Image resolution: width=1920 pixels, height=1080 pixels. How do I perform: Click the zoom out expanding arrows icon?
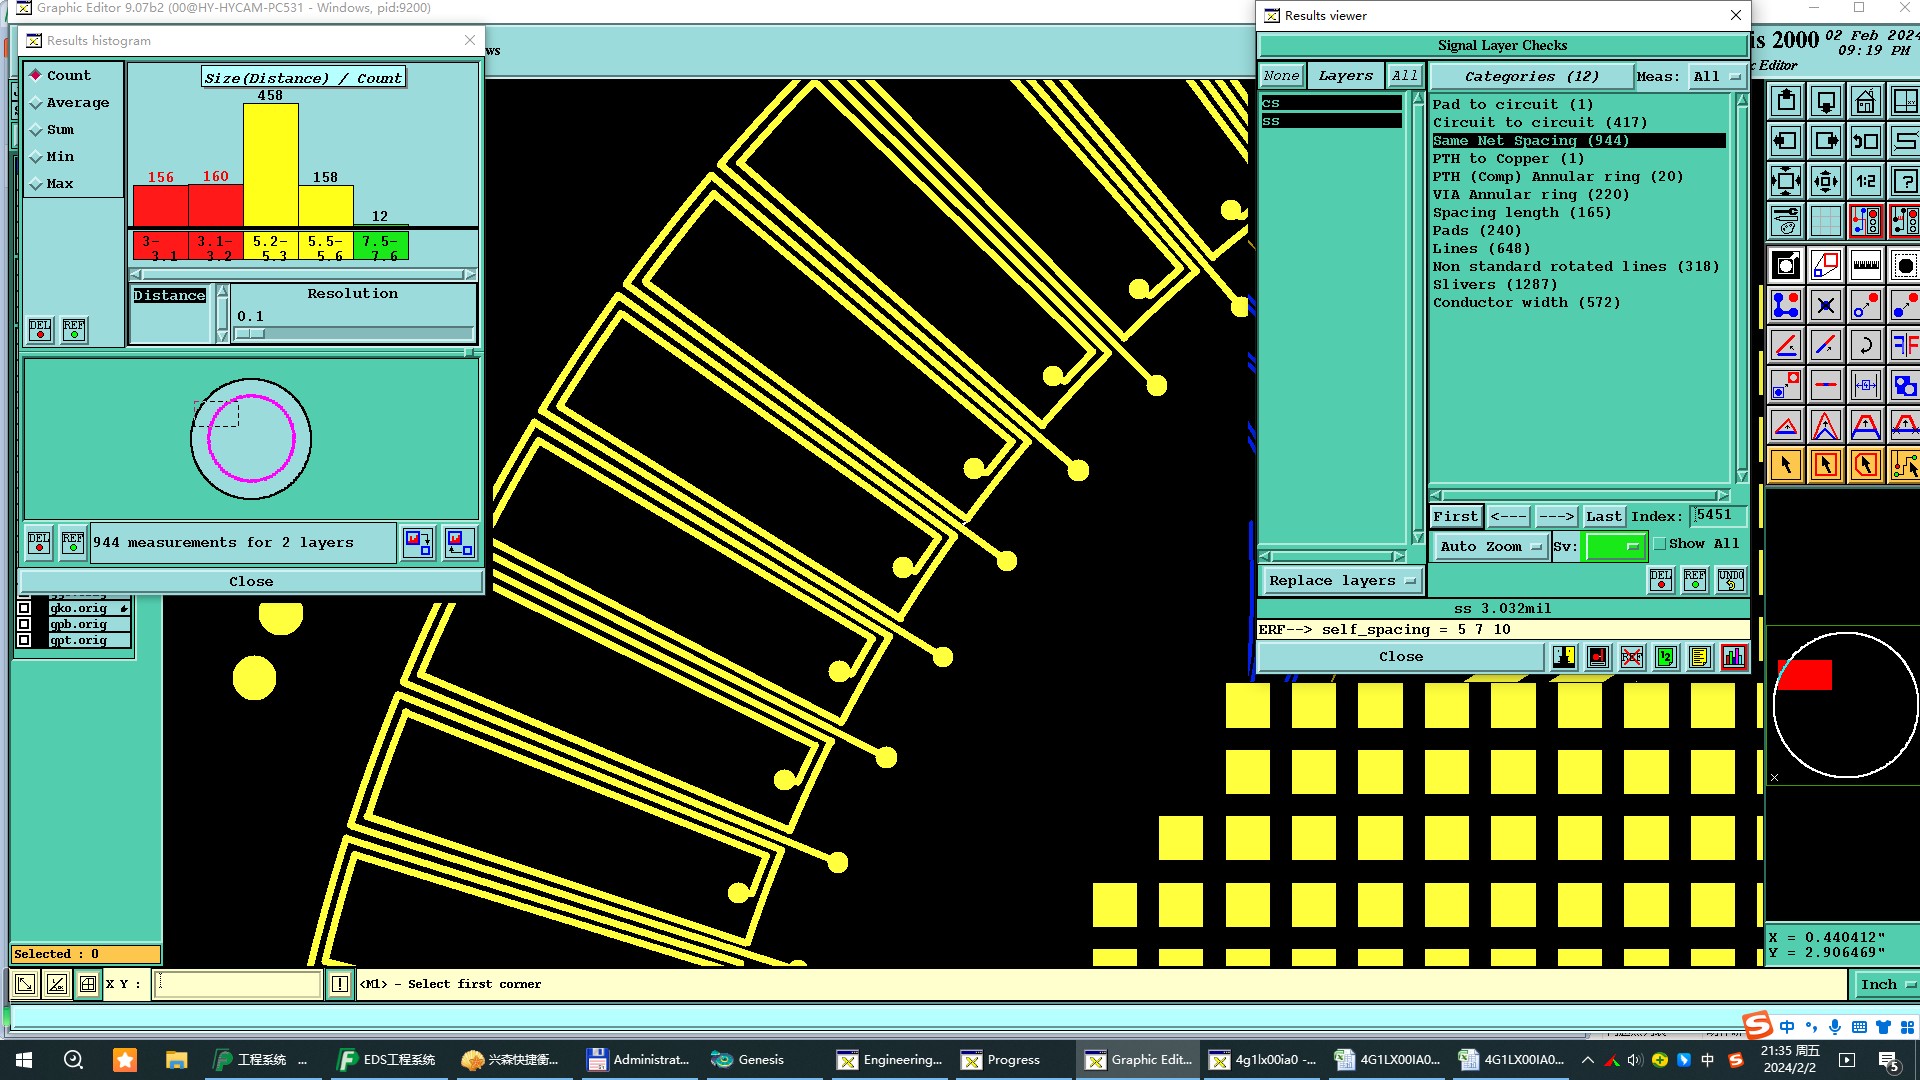(1786, 181)
